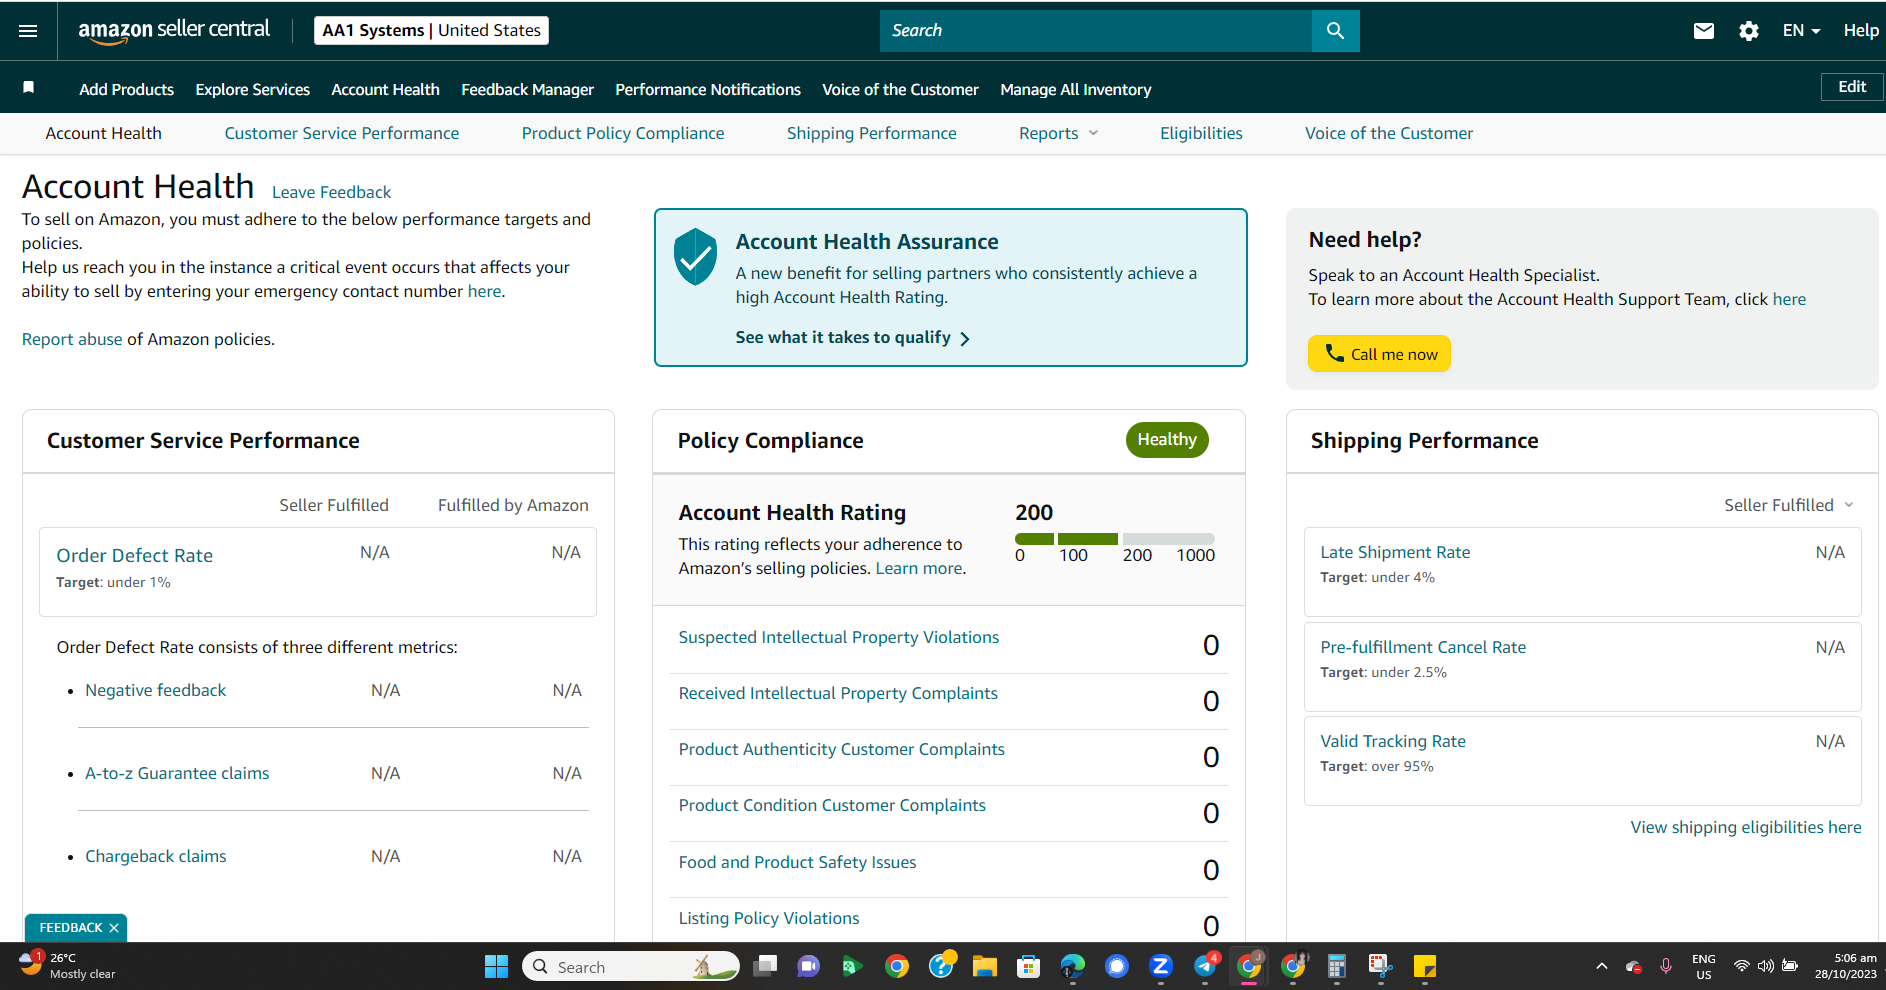Open the A-to-z Guarantee claims link
1886x990 pixels.
[x=177, y=773]
